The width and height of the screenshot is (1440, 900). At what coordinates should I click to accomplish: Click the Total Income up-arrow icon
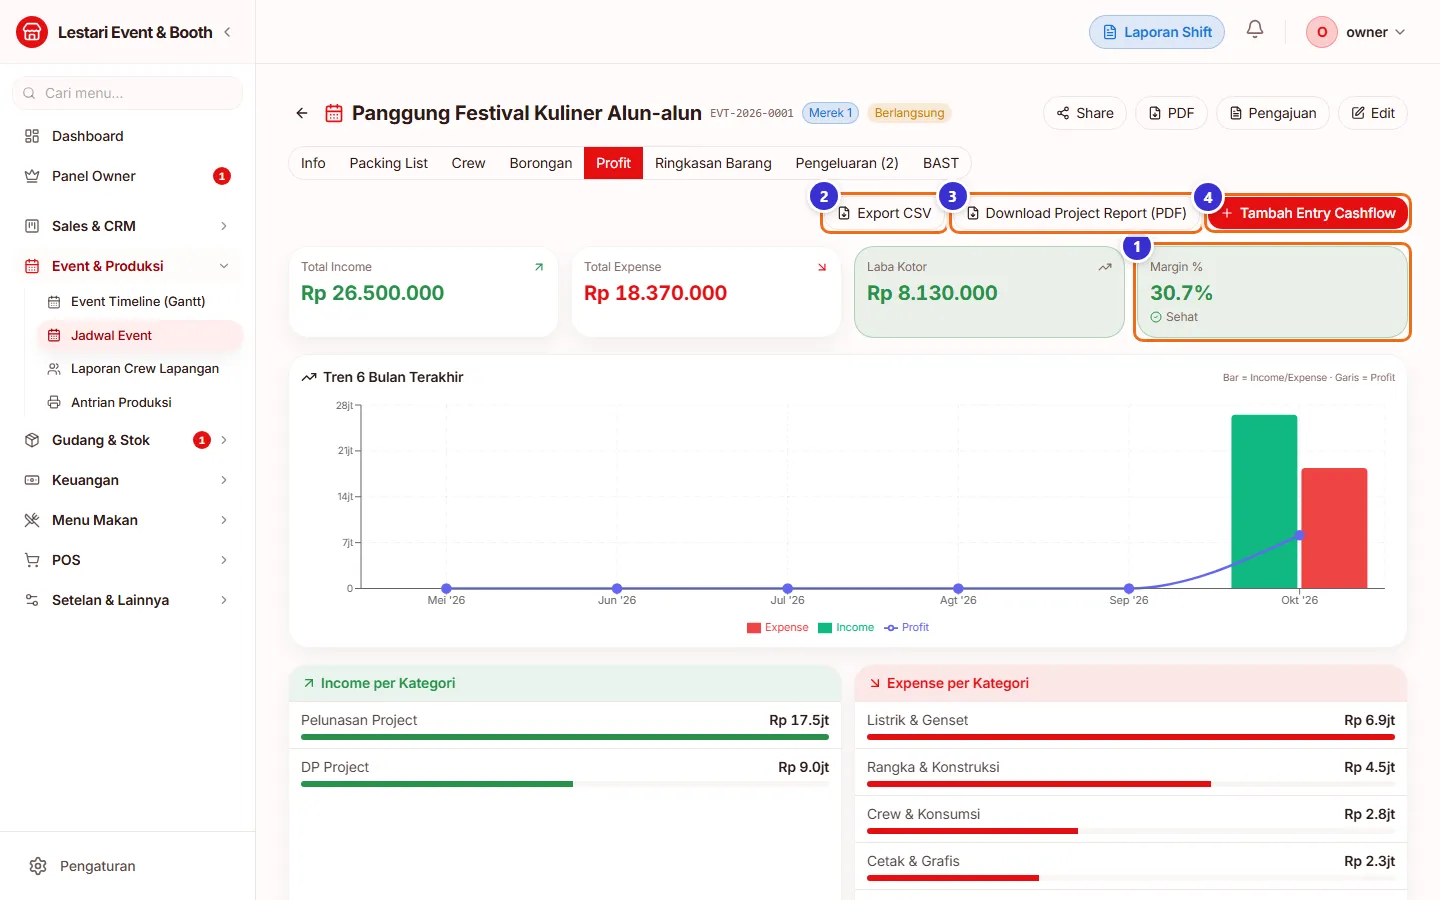click(539, 267)
